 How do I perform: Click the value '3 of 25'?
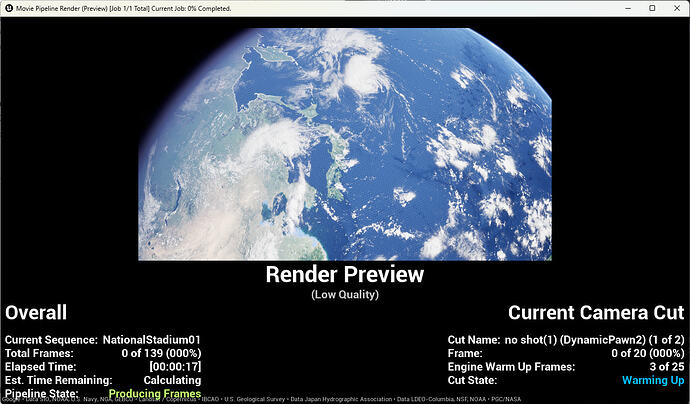coord(667,367)
